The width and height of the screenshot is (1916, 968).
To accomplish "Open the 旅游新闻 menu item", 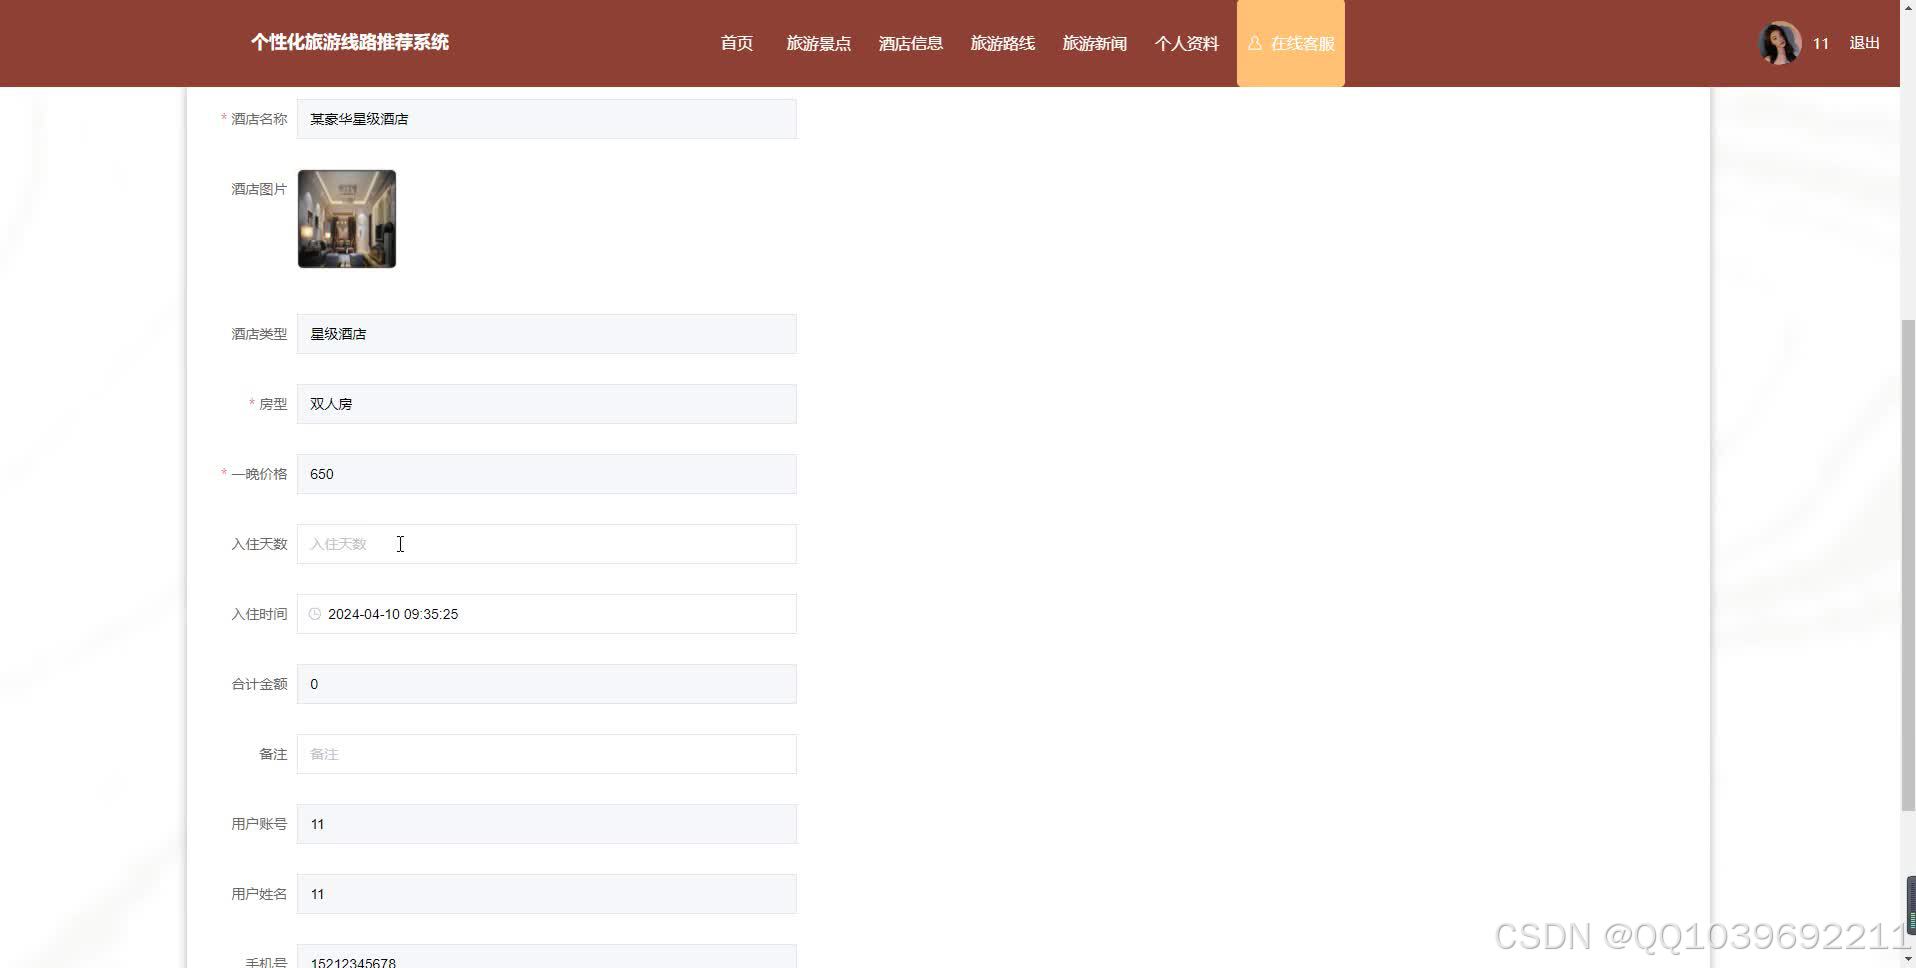I will (x=1094, y=43).
